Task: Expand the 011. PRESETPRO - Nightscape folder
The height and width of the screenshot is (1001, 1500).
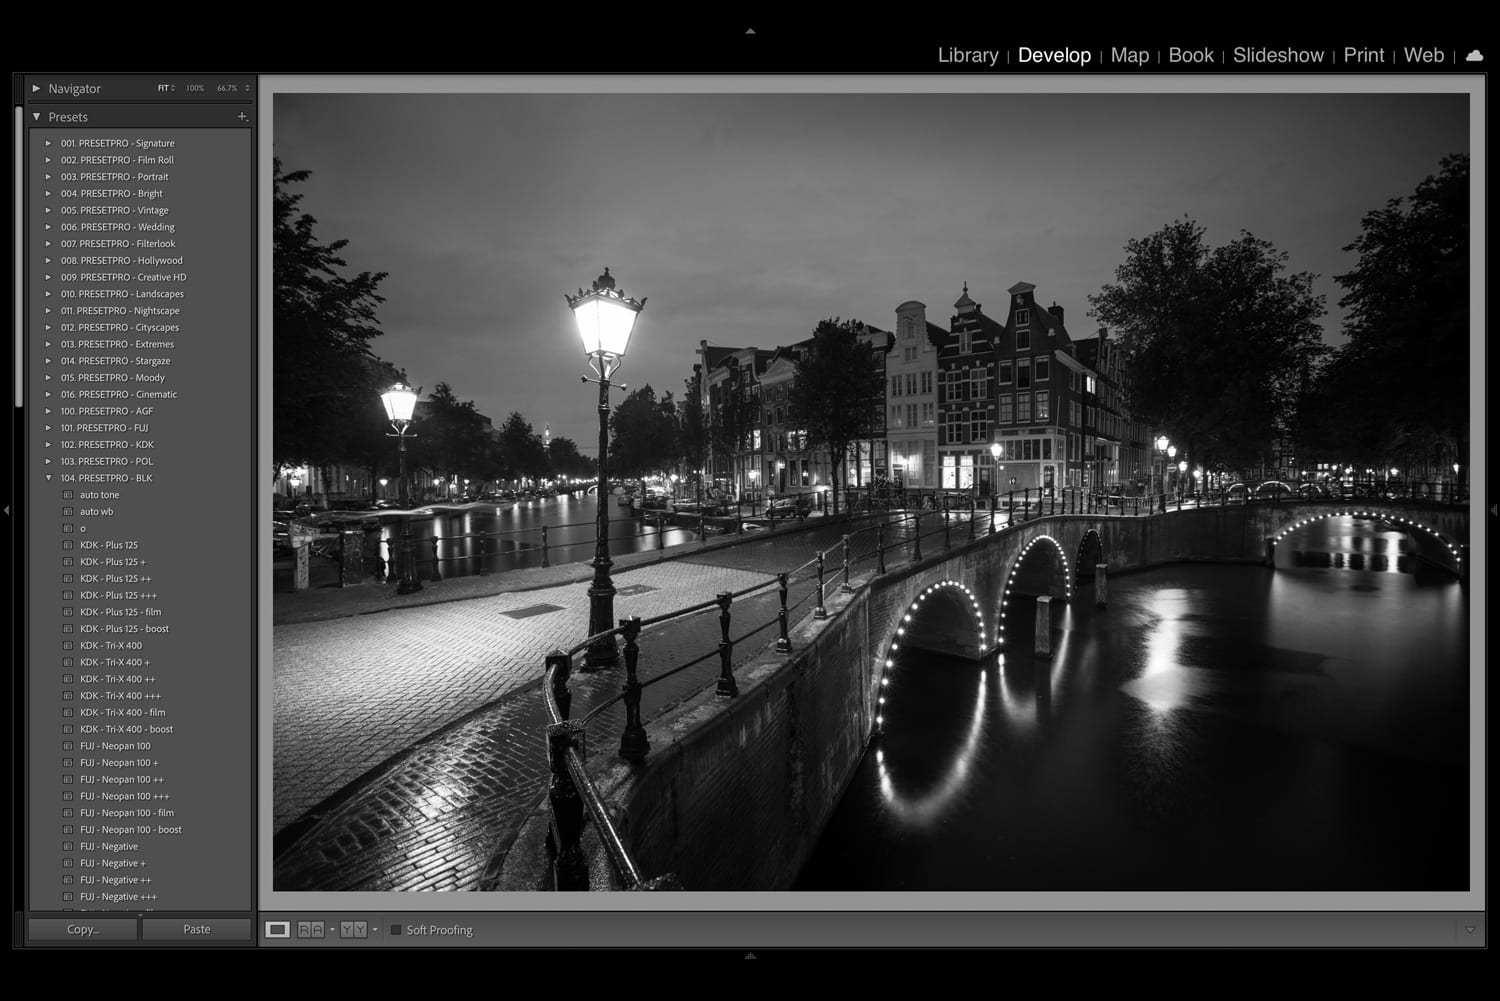Action: (x=48, y=311)
